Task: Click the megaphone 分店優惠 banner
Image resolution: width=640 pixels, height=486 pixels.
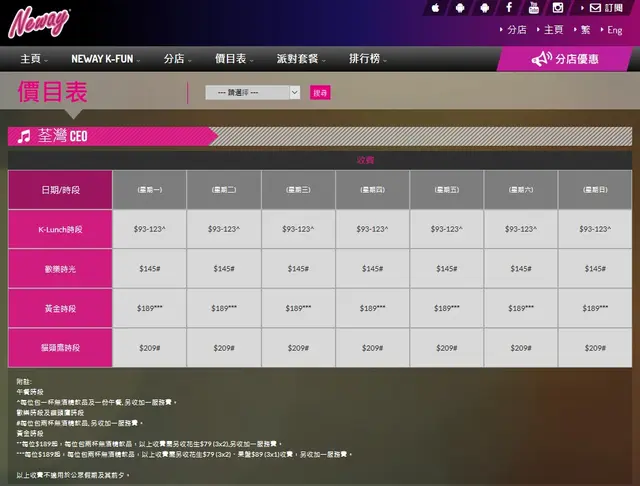Action: click(568, 59)
